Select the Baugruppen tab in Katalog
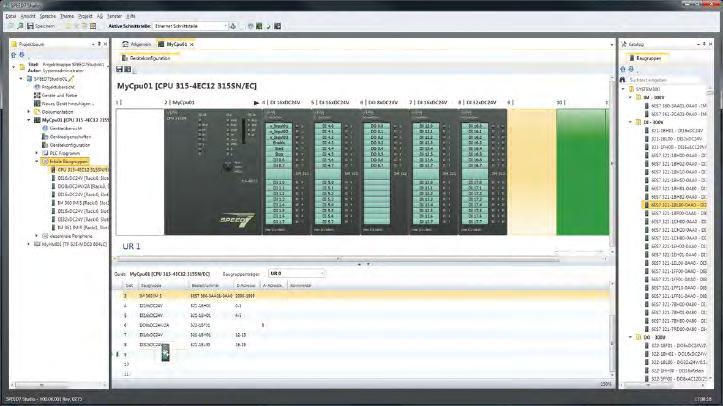Image resolution: width=723 pixels, height=406 pixels. (648, 58)
